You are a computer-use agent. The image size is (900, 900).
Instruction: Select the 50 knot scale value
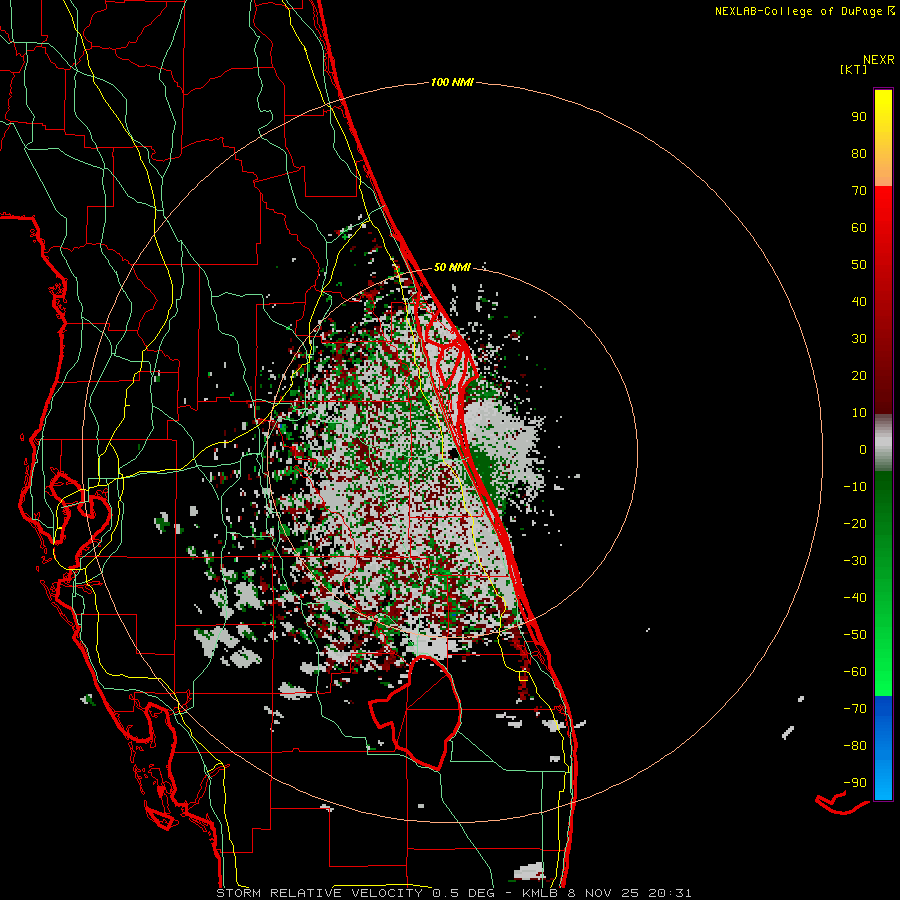click(x=859, y=265)
